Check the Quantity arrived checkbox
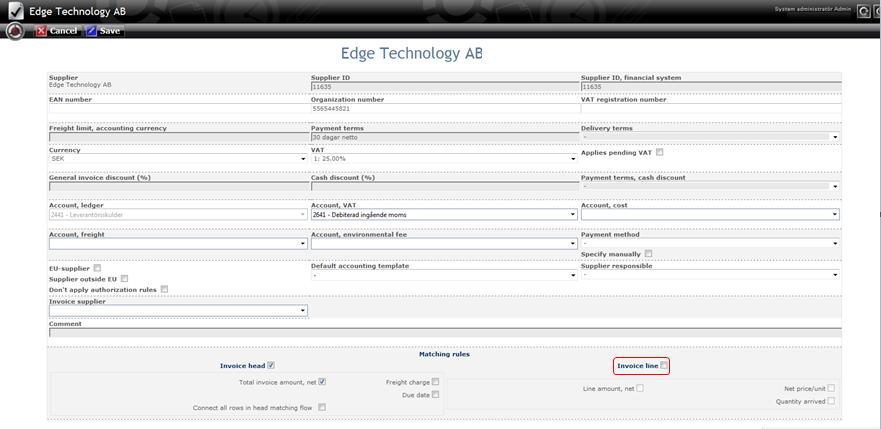The height and width of the screenshot is (429, 881). (831, 401)
